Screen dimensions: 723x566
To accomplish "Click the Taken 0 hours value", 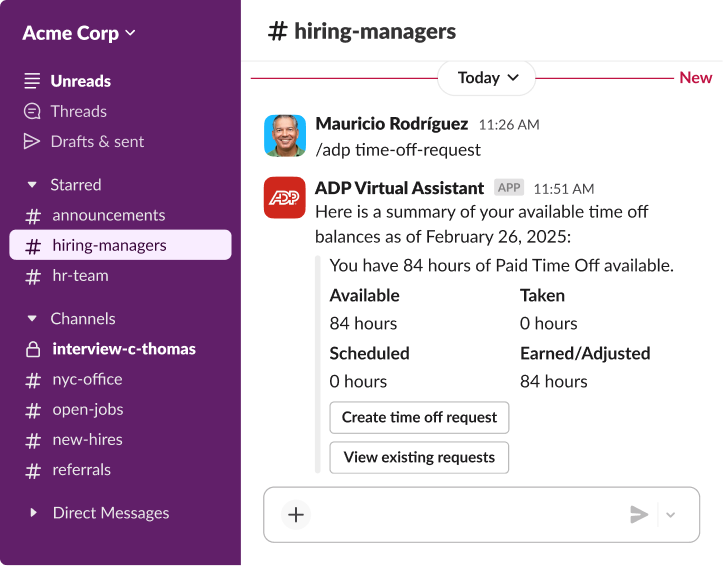I will click(x=548, y=323).
